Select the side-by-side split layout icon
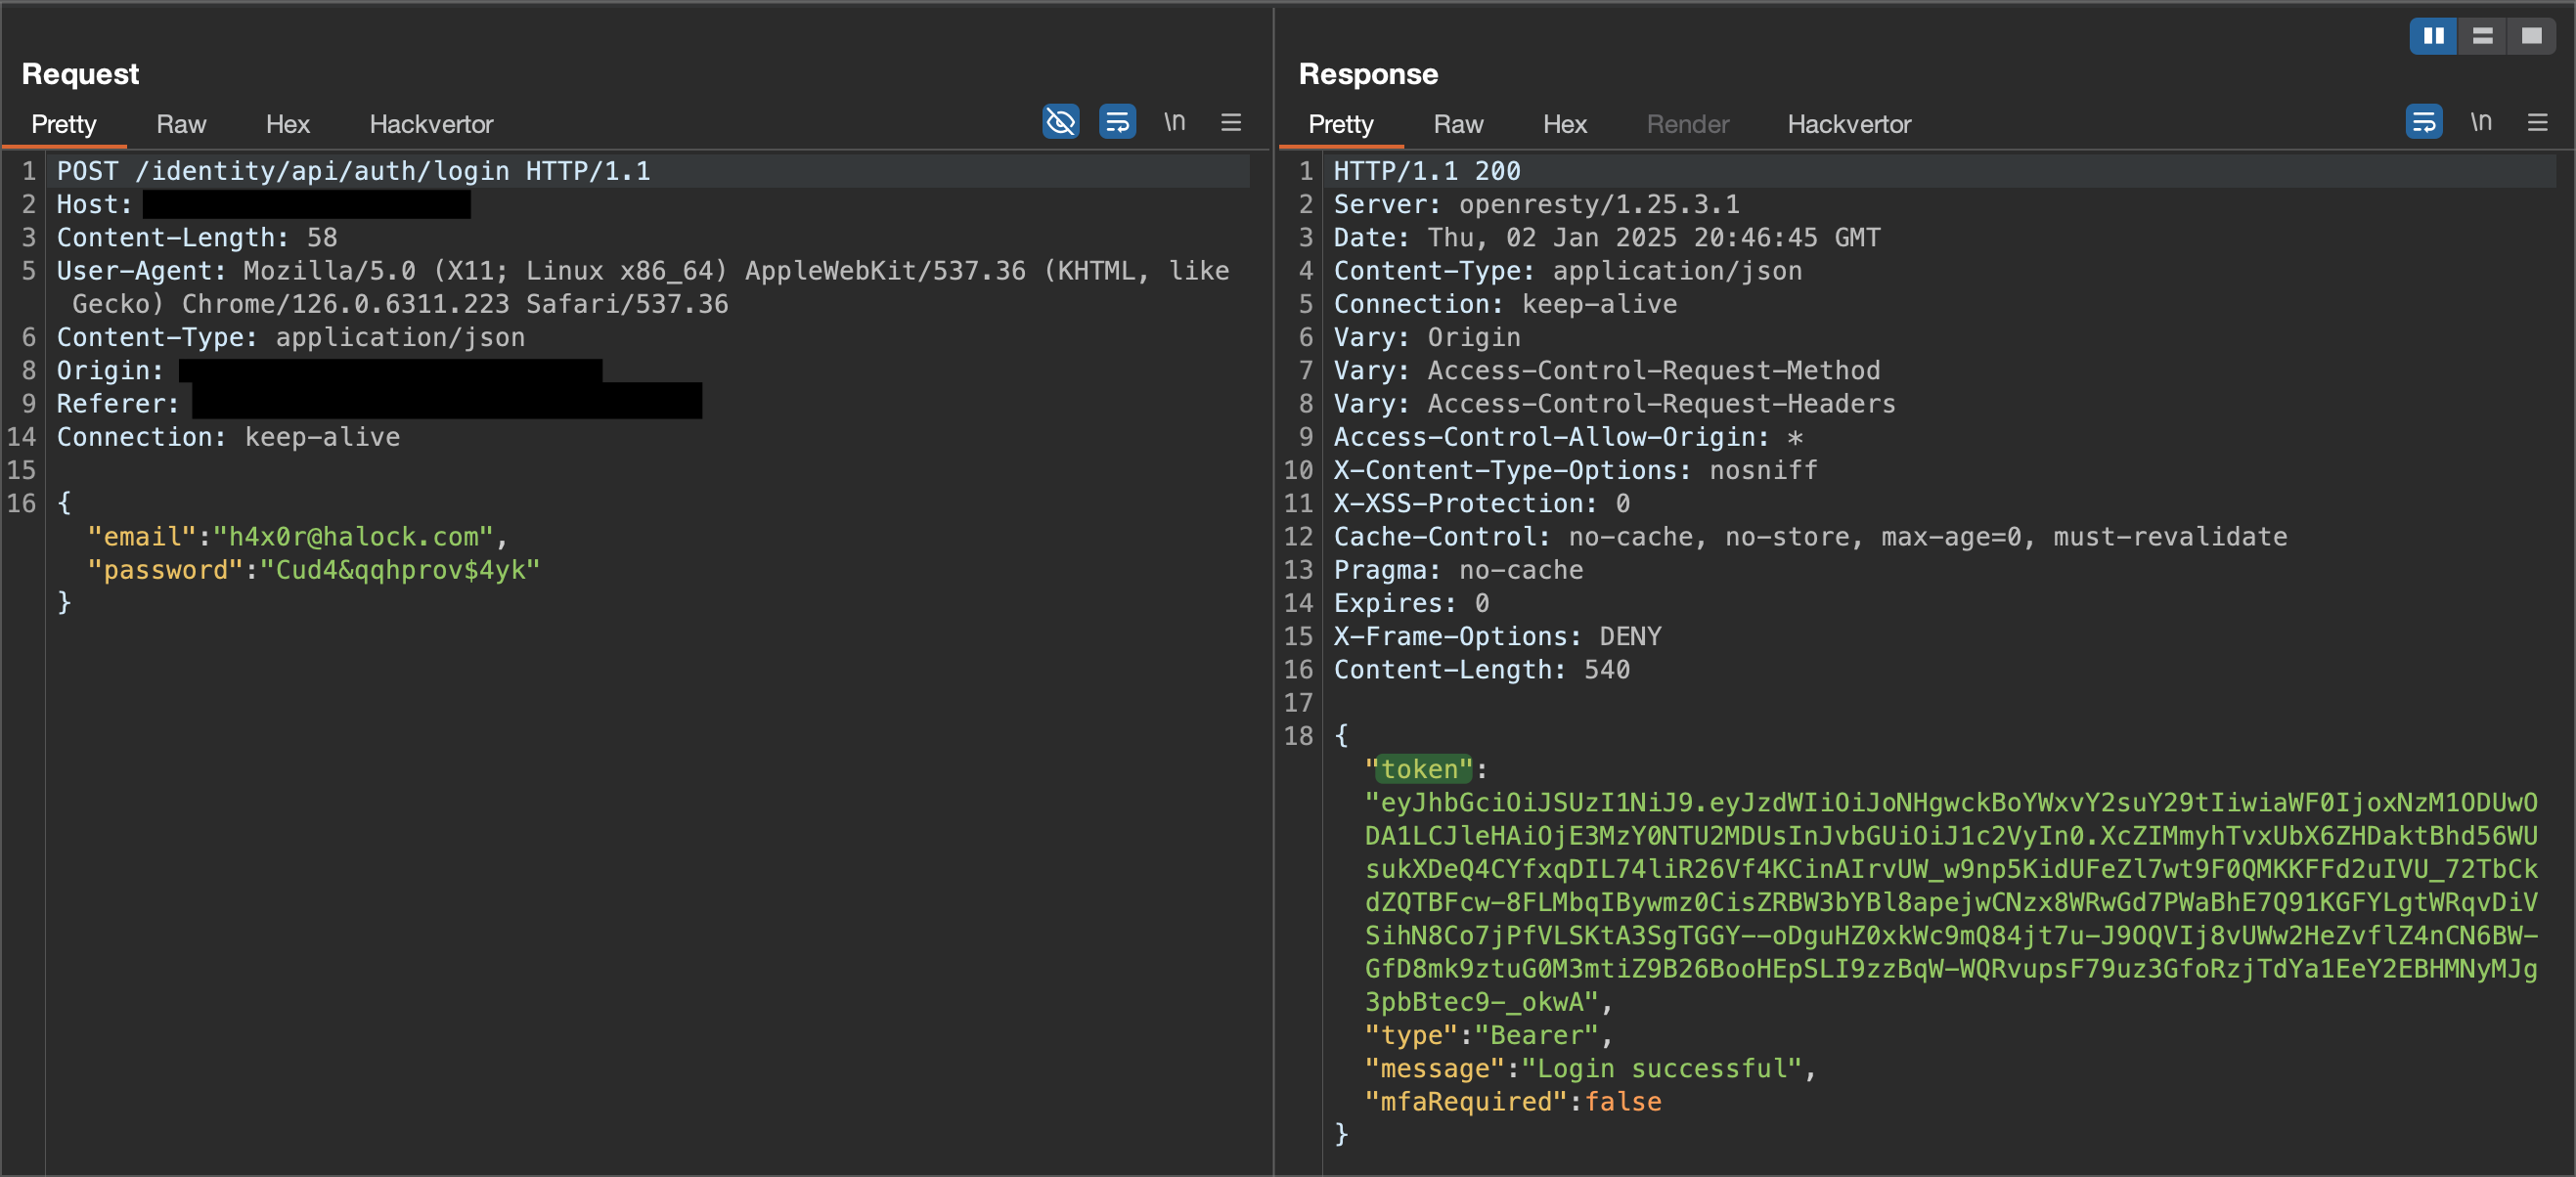 [x=2433, y=36]
